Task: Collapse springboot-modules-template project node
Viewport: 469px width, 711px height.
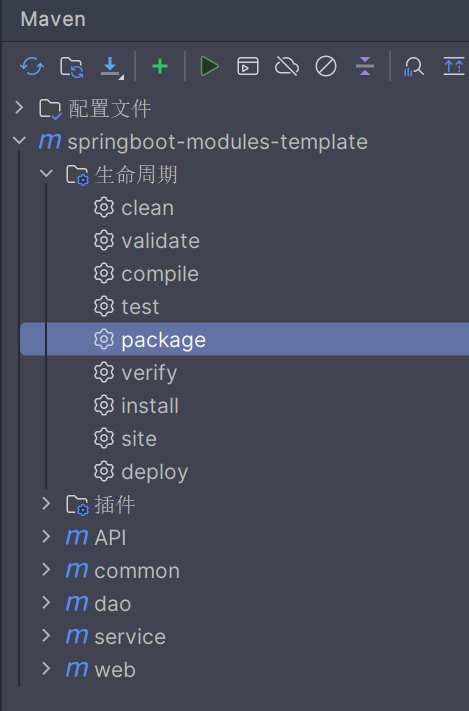Action: [x=19, y=141]
